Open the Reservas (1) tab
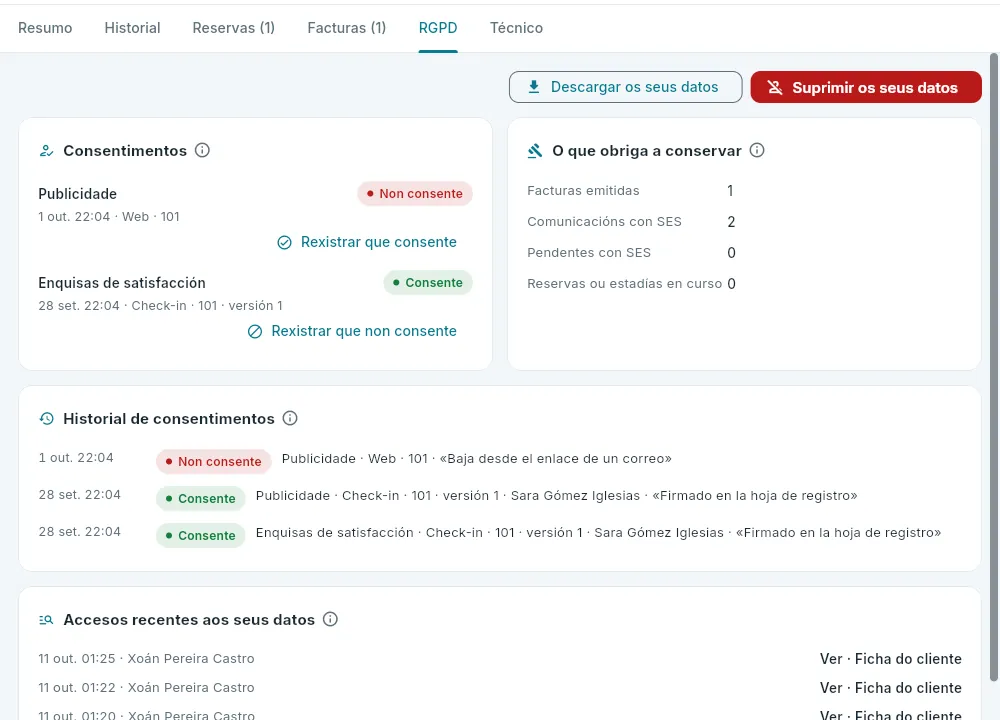This screenshot has width=1000, height=720. pos(233,28)
